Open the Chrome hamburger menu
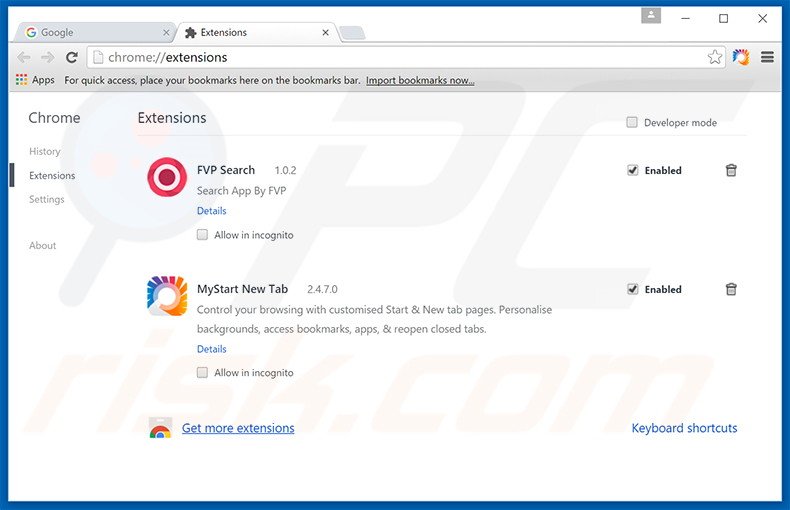Screen dimensions: 790x510 pyautogui.click(x=767, y=57)
